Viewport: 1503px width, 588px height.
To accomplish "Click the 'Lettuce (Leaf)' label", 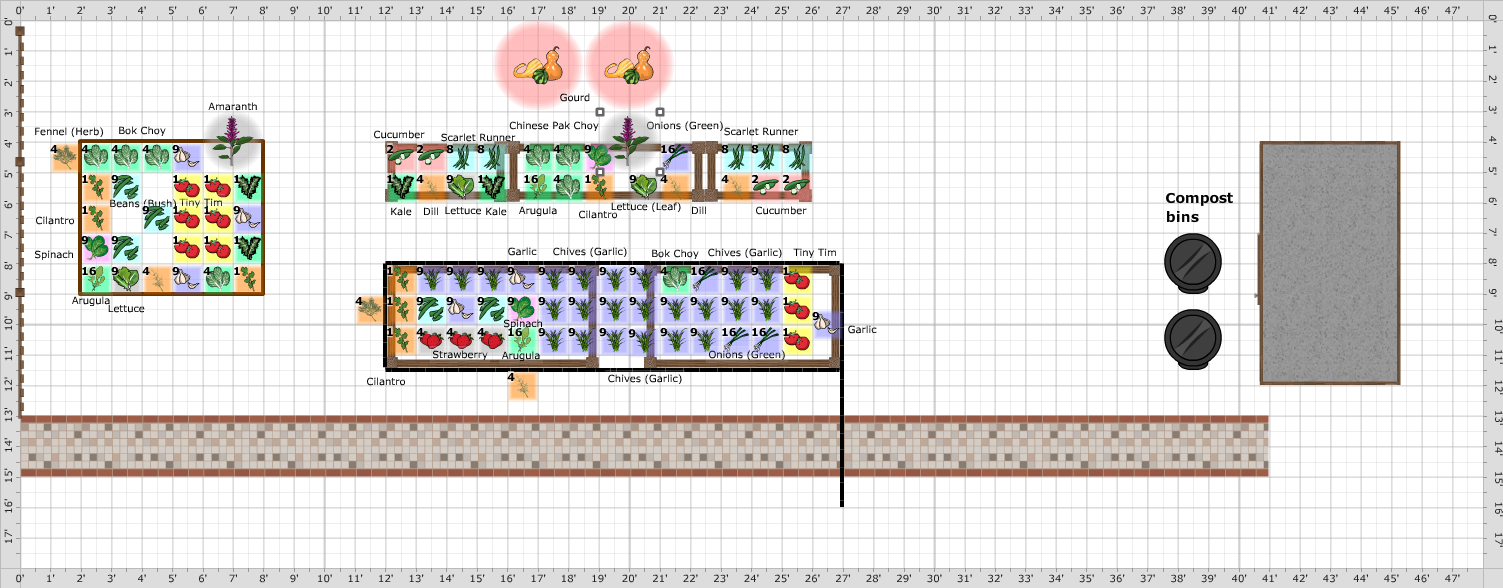I will click(x=646, y=206).
